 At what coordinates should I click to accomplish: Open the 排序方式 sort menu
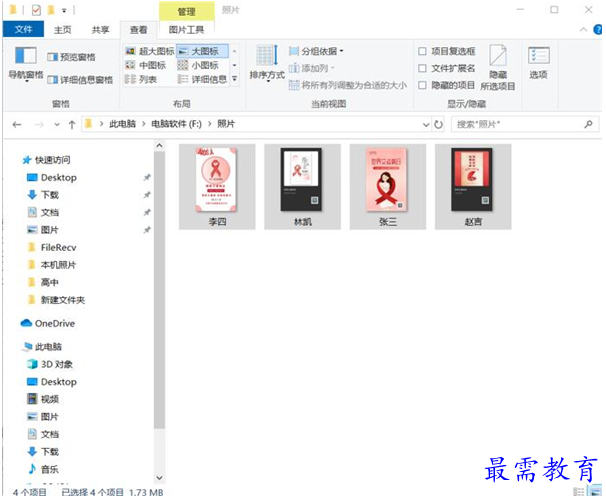pyautogui.click(x=267, y=64)
